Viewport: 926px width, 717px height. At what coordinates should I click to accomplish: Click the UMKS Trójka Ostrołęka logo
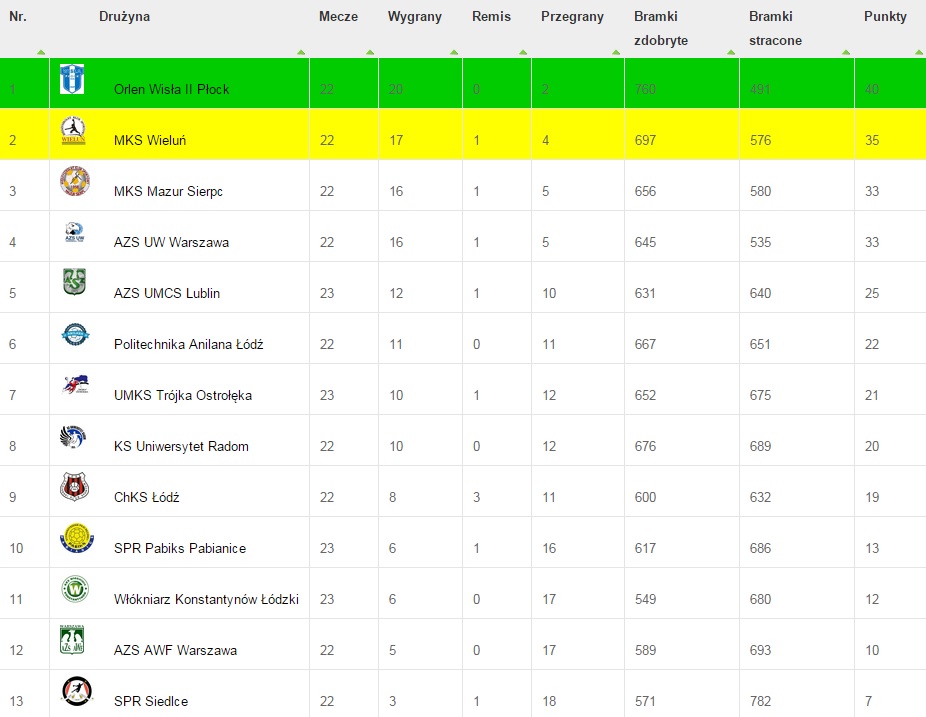tap(74, 385)
